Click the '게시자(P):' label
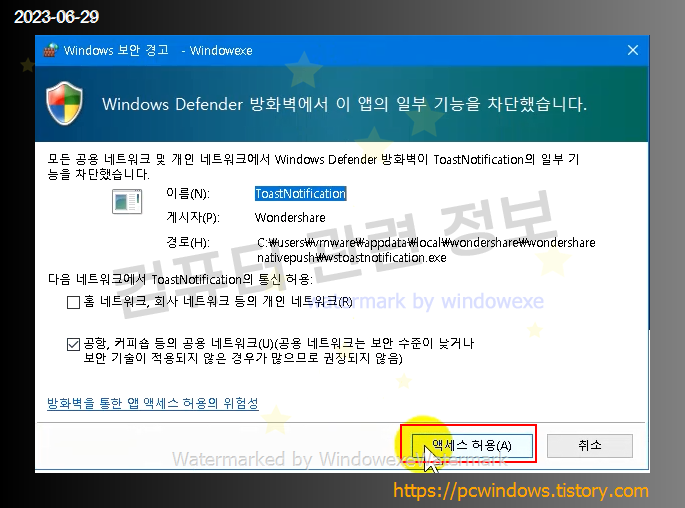This screenshot has width=685, height=508. pyautogui.click(x=193, y=217)
